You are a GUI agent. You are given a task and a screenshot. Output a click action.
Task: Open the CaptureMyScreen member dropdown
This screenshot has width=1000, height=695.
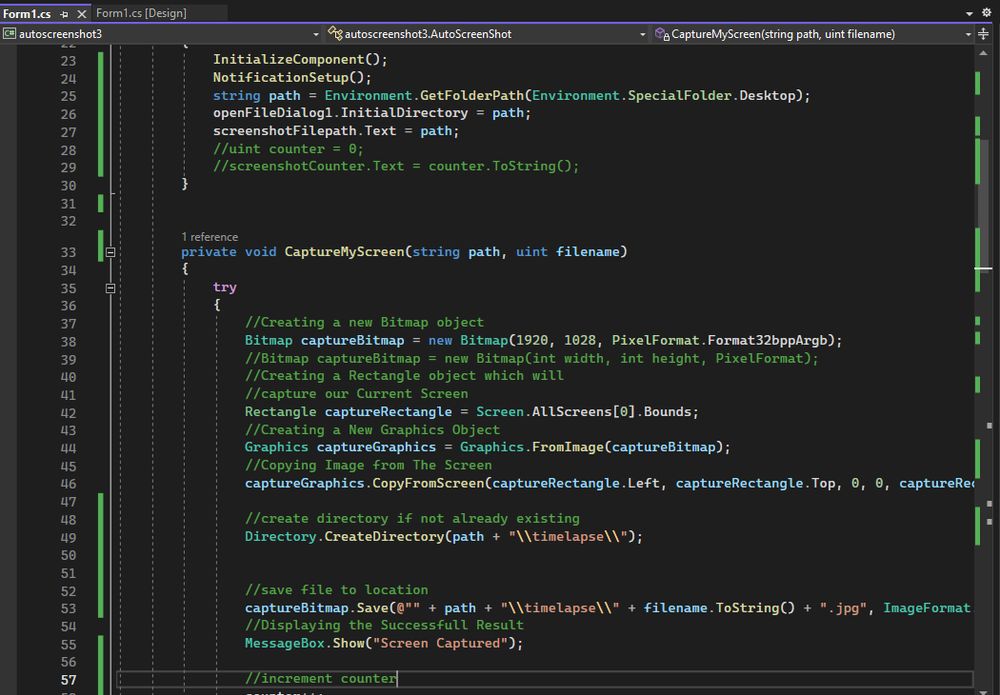click(968, 34)
